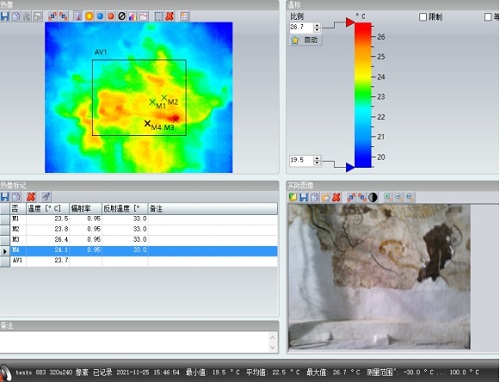Click the 温度 column header
The width and height of the screenshot is (500, 382).
click(48, 209)
